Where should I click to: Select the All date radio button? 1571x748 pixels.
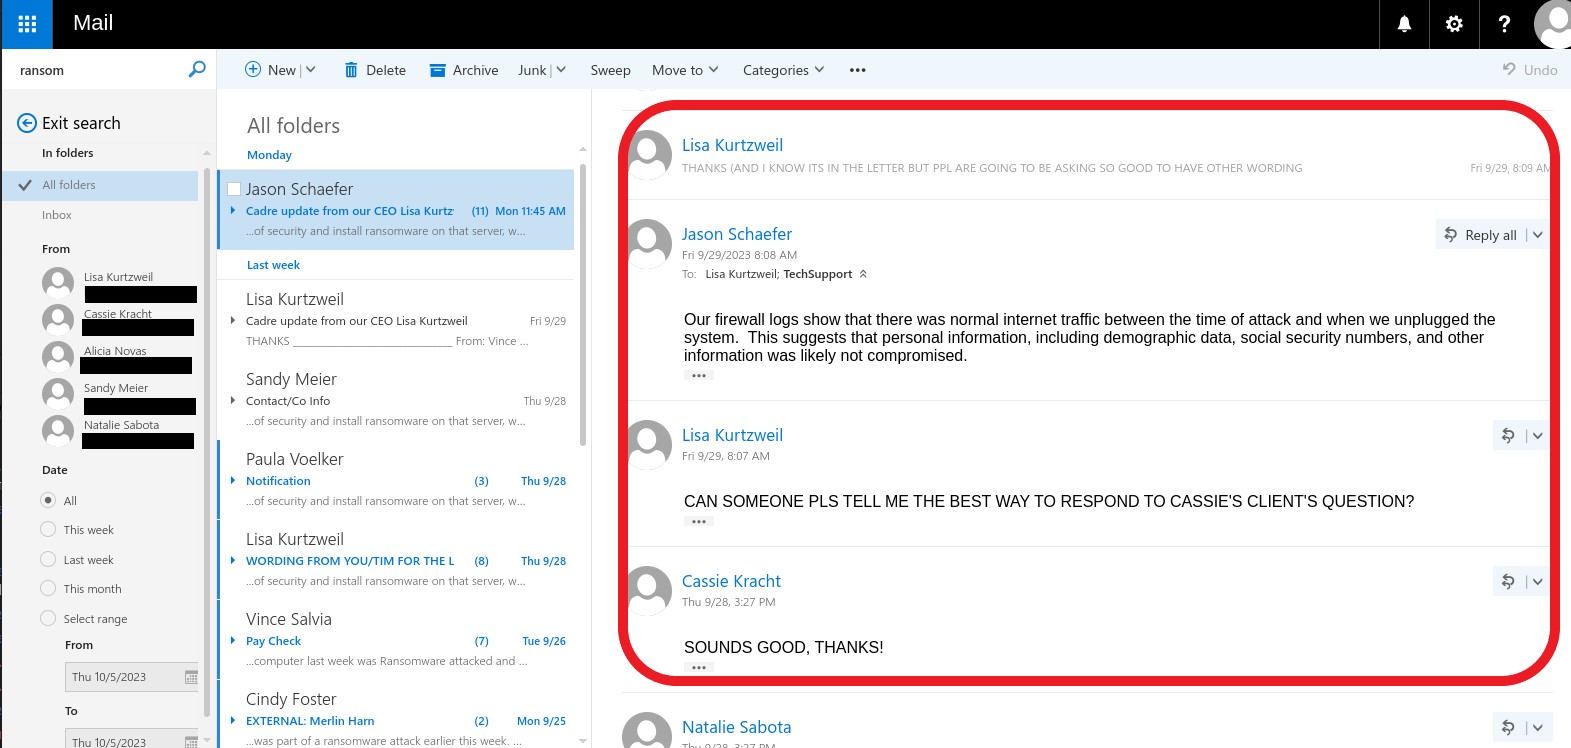[48, 500]
